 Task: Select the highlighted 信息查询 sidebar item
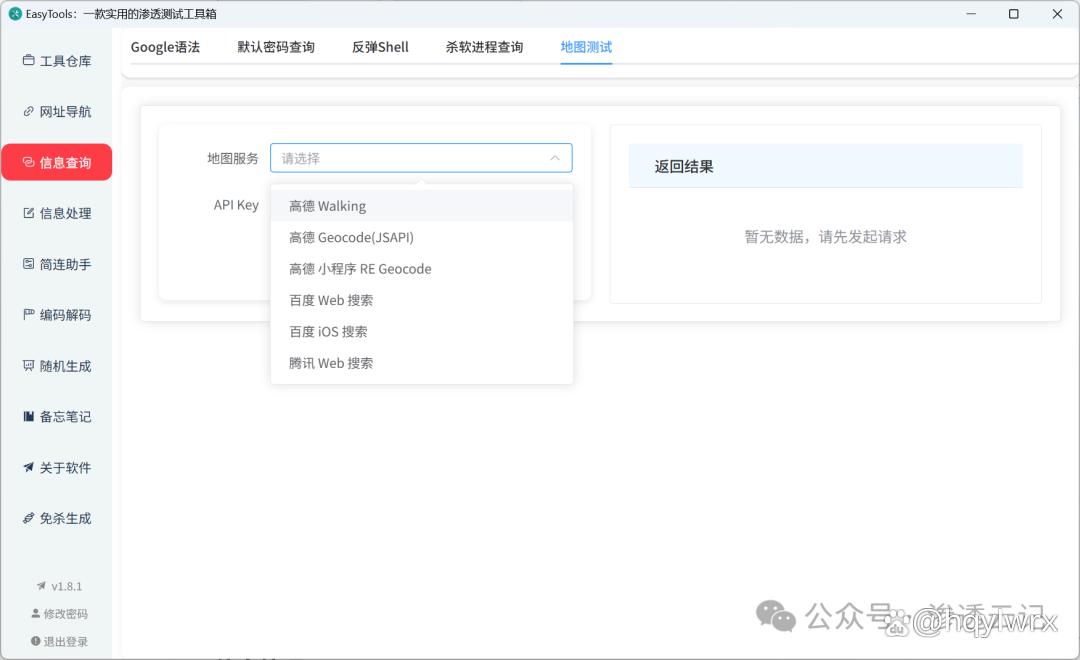[x=56, y=163]
